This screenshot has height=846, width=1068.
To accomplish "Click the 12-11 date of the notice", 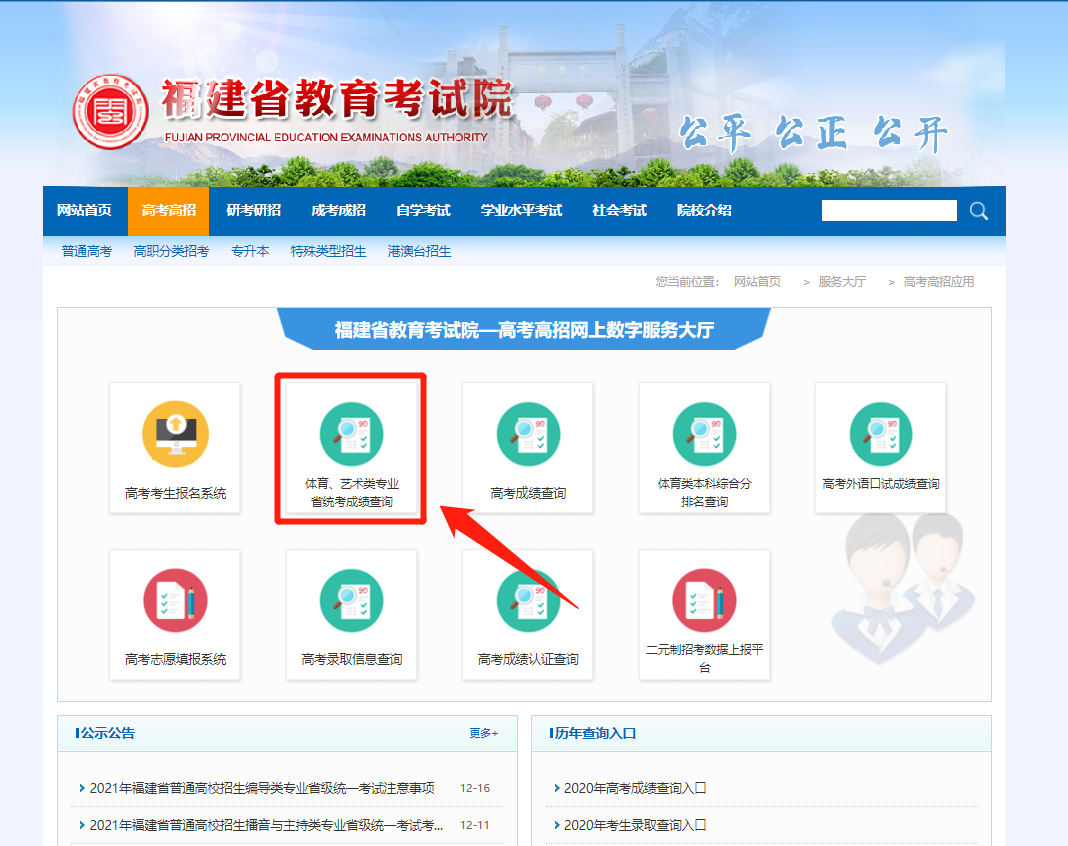I will [475, 826].
